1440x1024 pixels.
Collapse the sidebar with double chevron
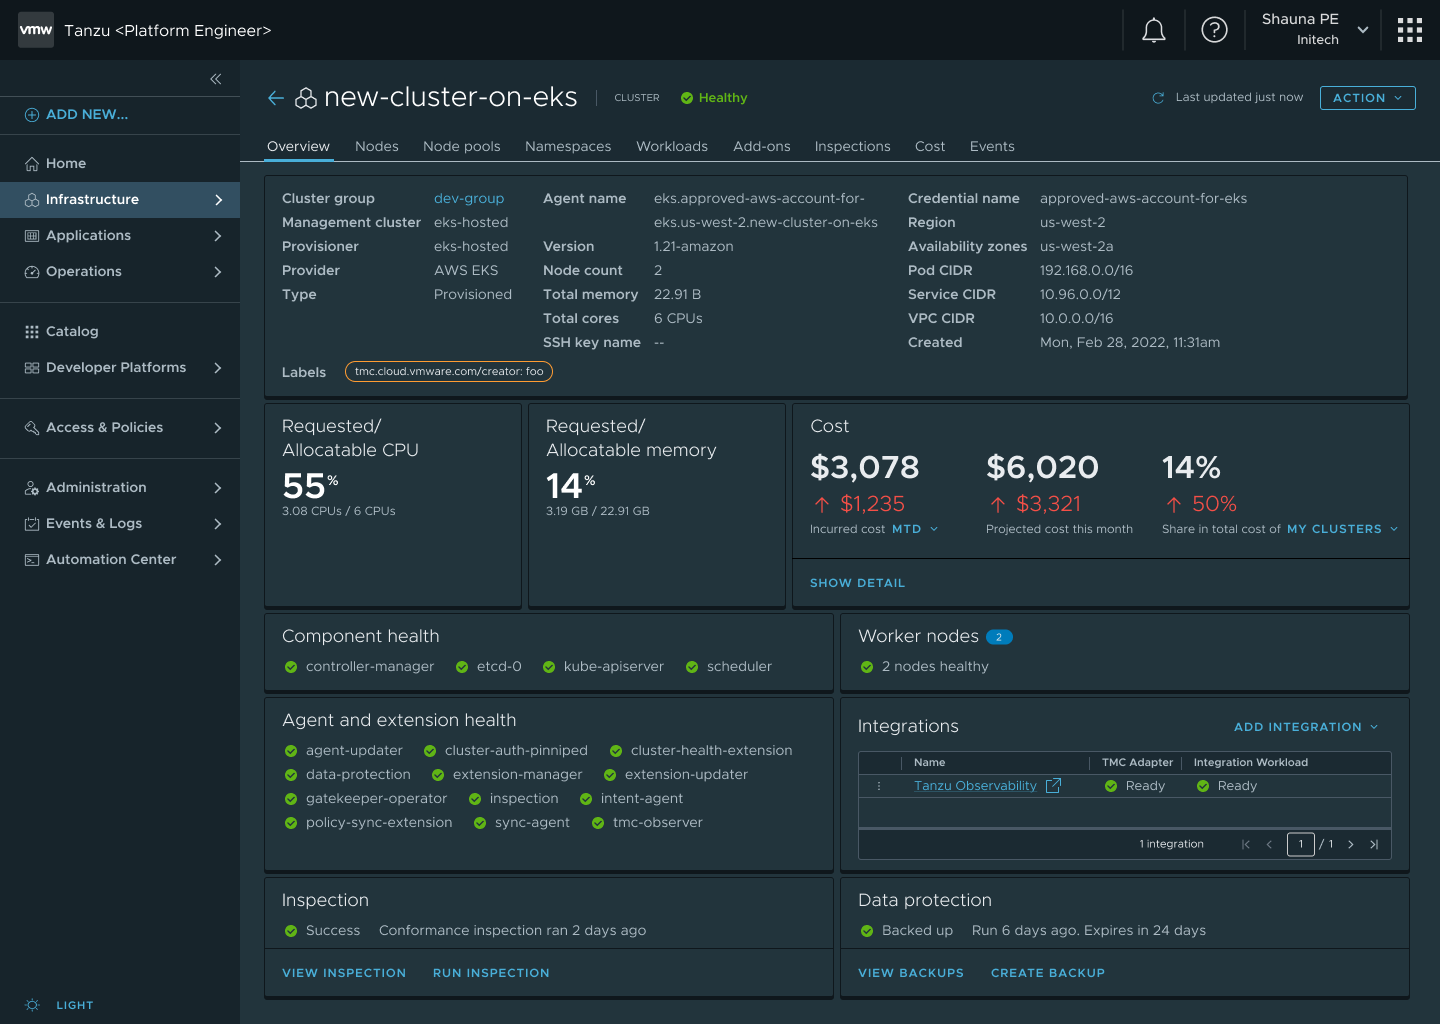216,79
